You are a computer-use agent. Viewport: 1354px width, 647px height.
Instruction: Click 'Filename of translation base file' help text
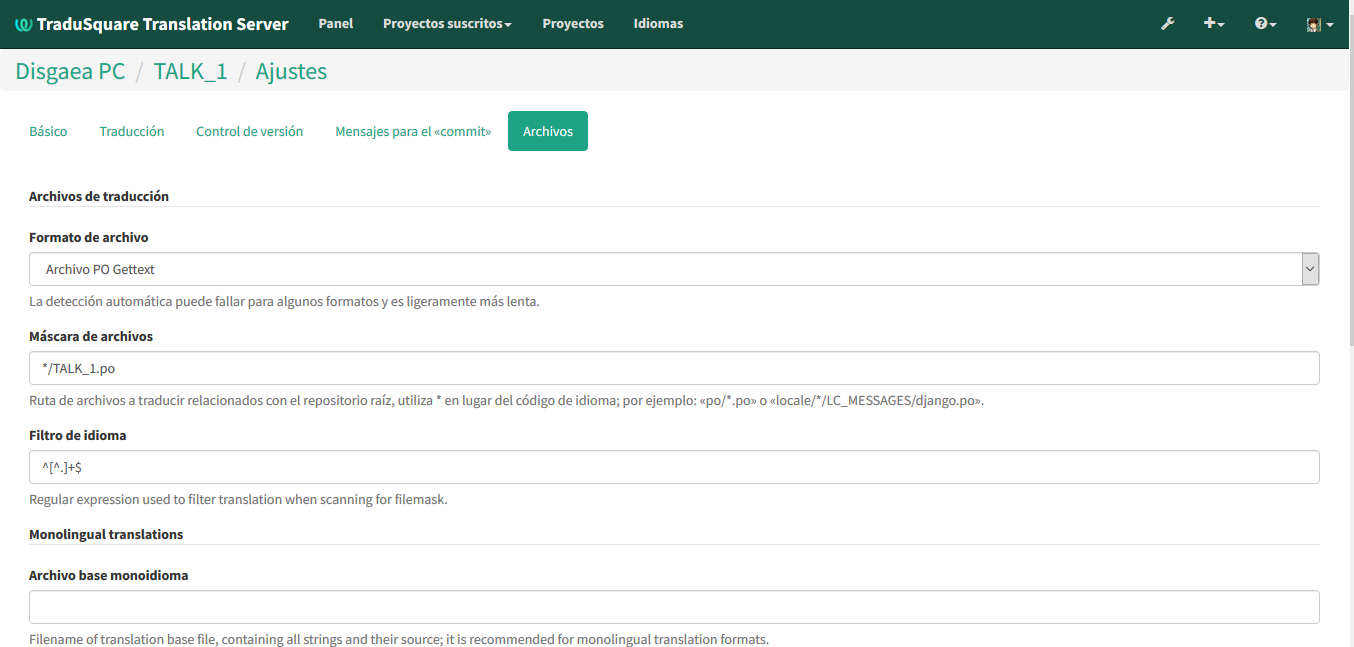pos(399,639)
